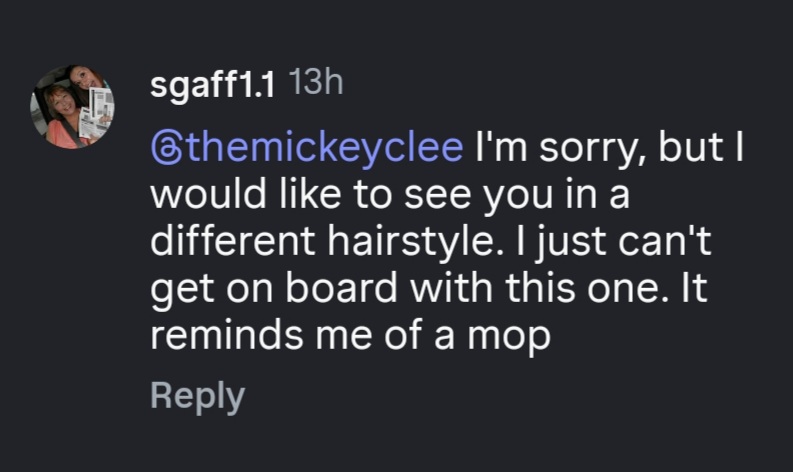Click the word "hairstyle" in the comment
Image resolution: width=793 pixels, height=472 pixels.
pyautogui.click(x=416, y=242)
